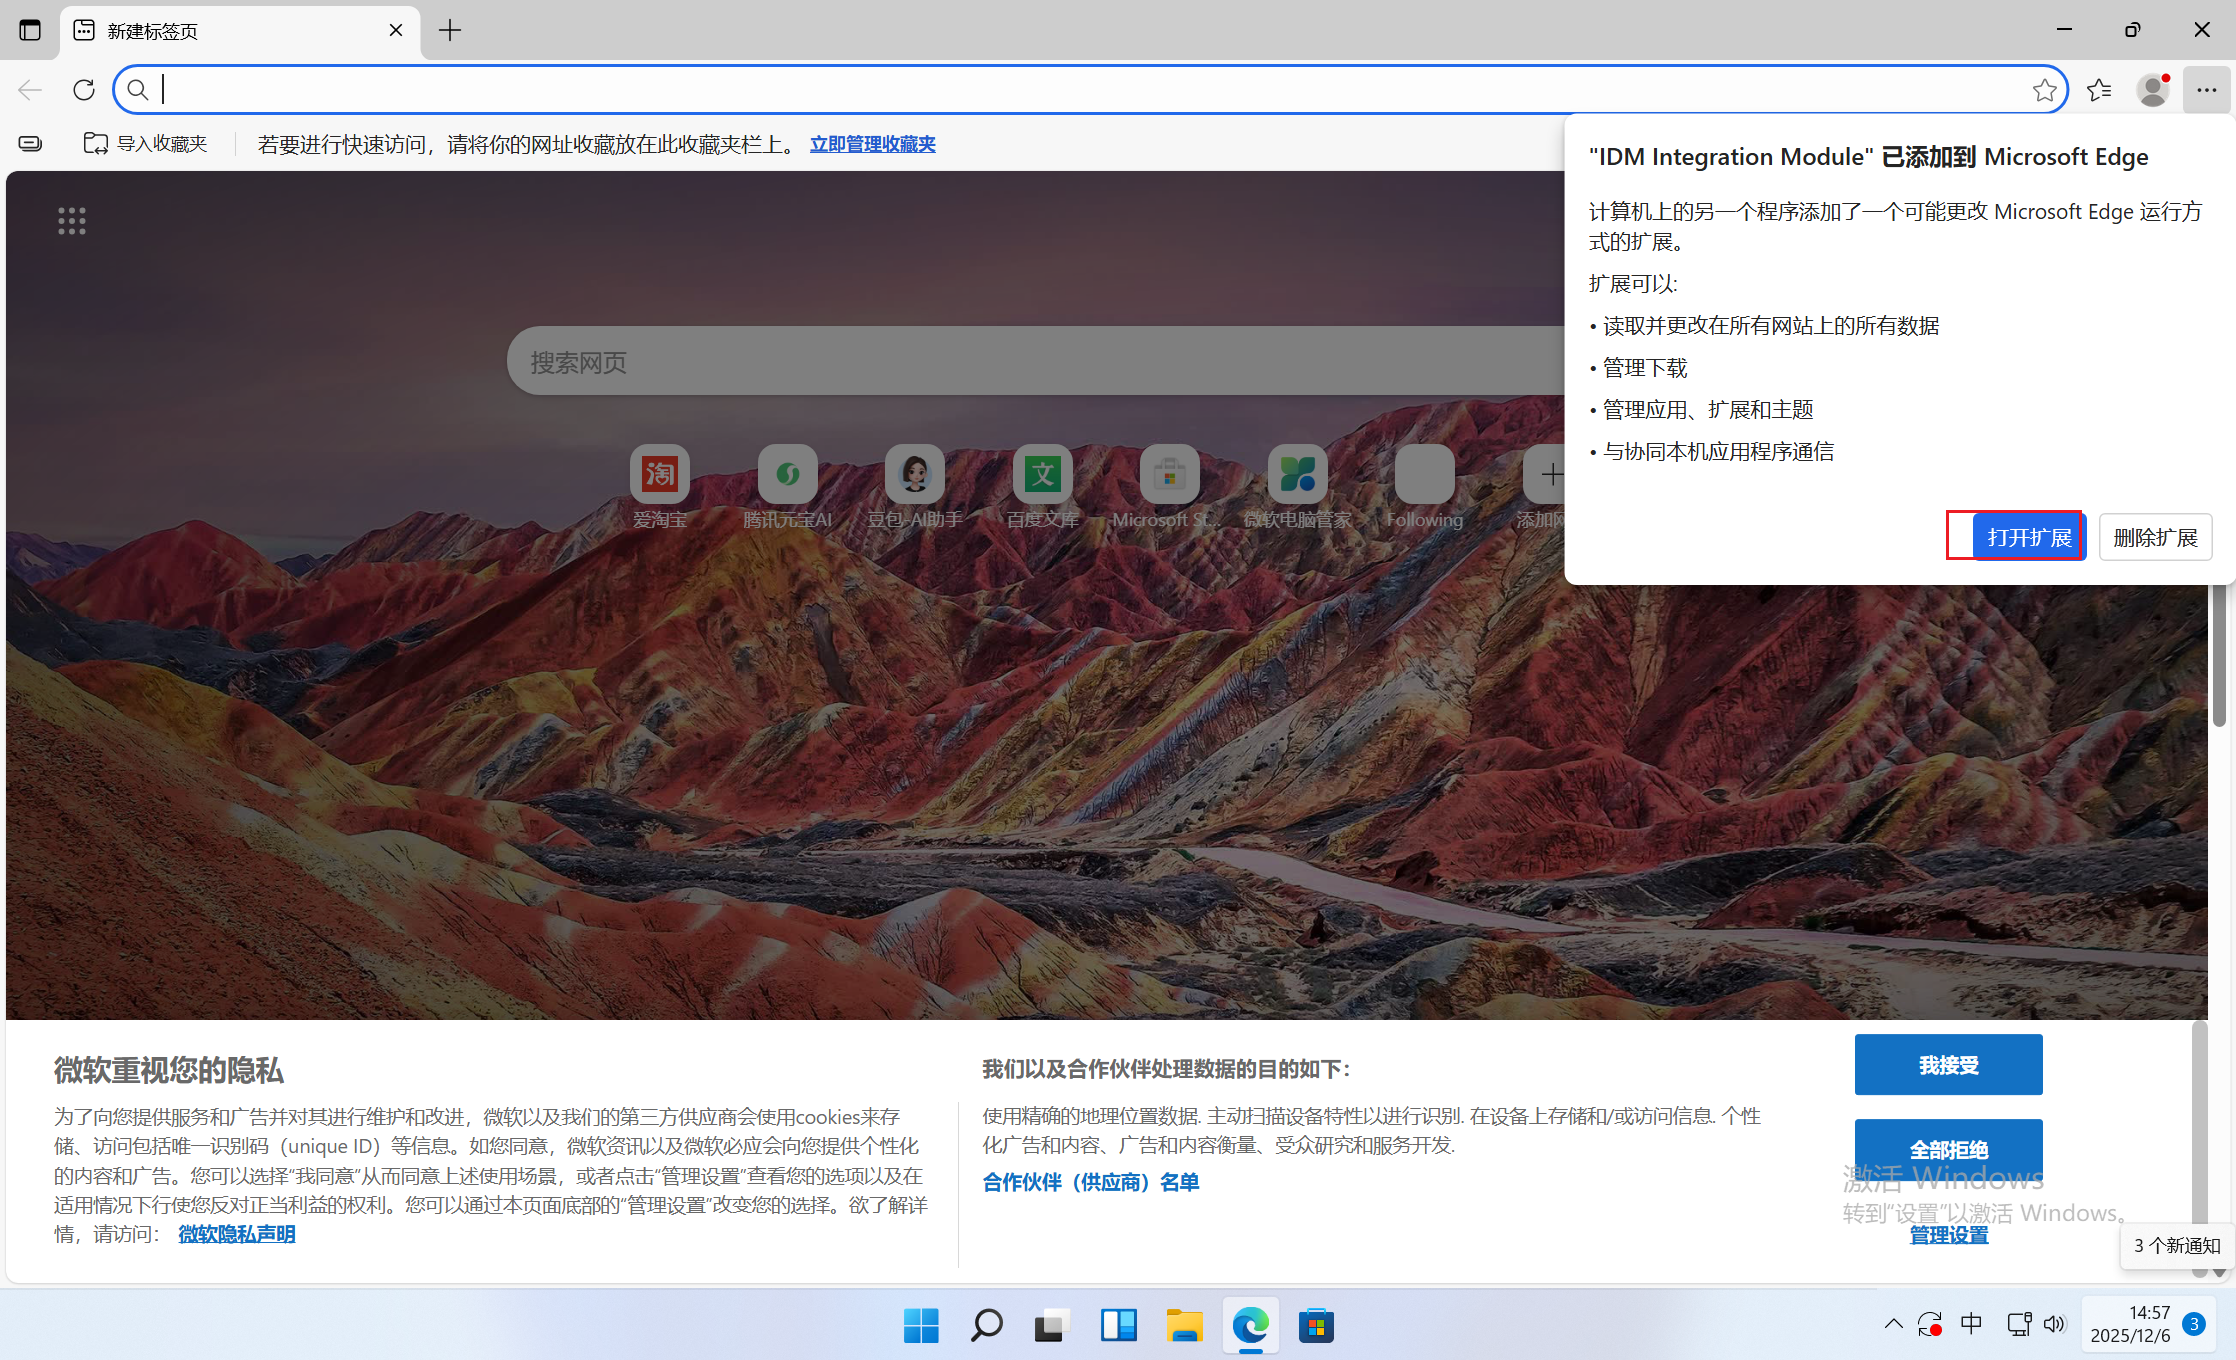Open a new tab with plus button
This screenshot has width=2236, height=1360.
450,31
